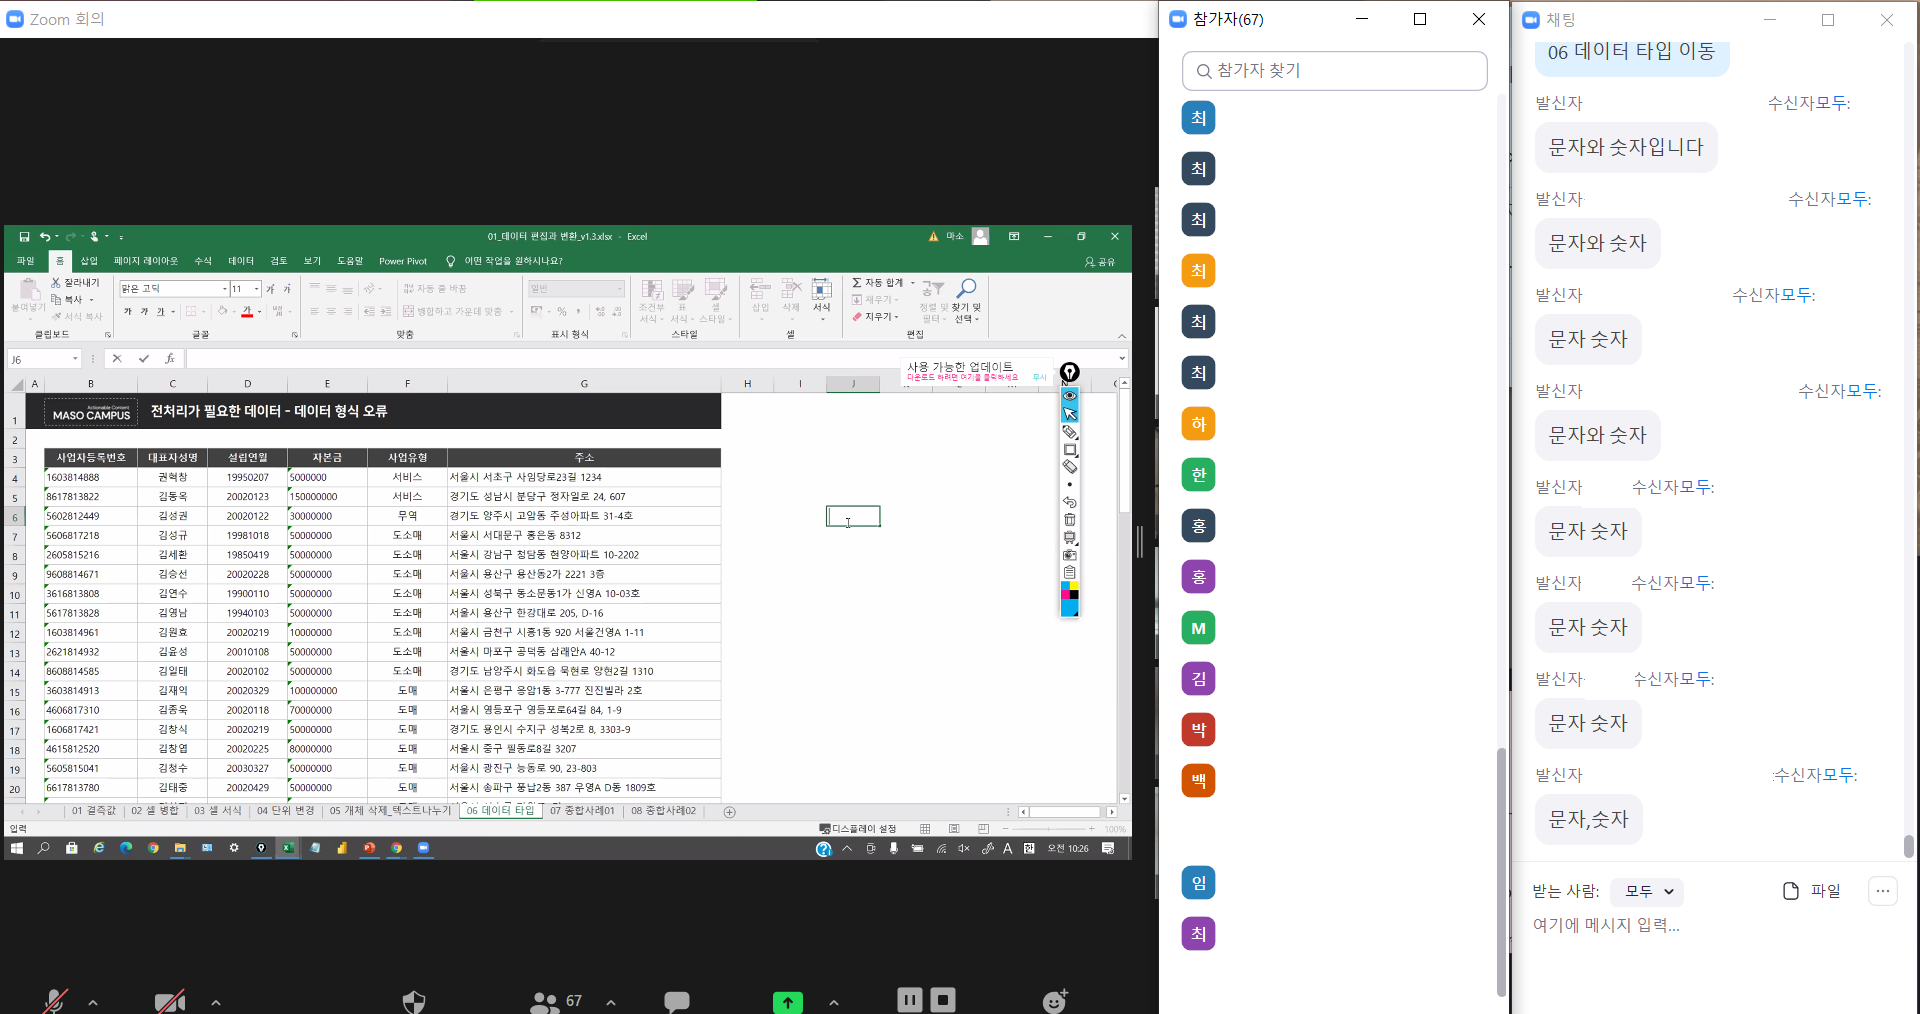Open the recipient dropdown labeled 모두

click(1648, 891)
